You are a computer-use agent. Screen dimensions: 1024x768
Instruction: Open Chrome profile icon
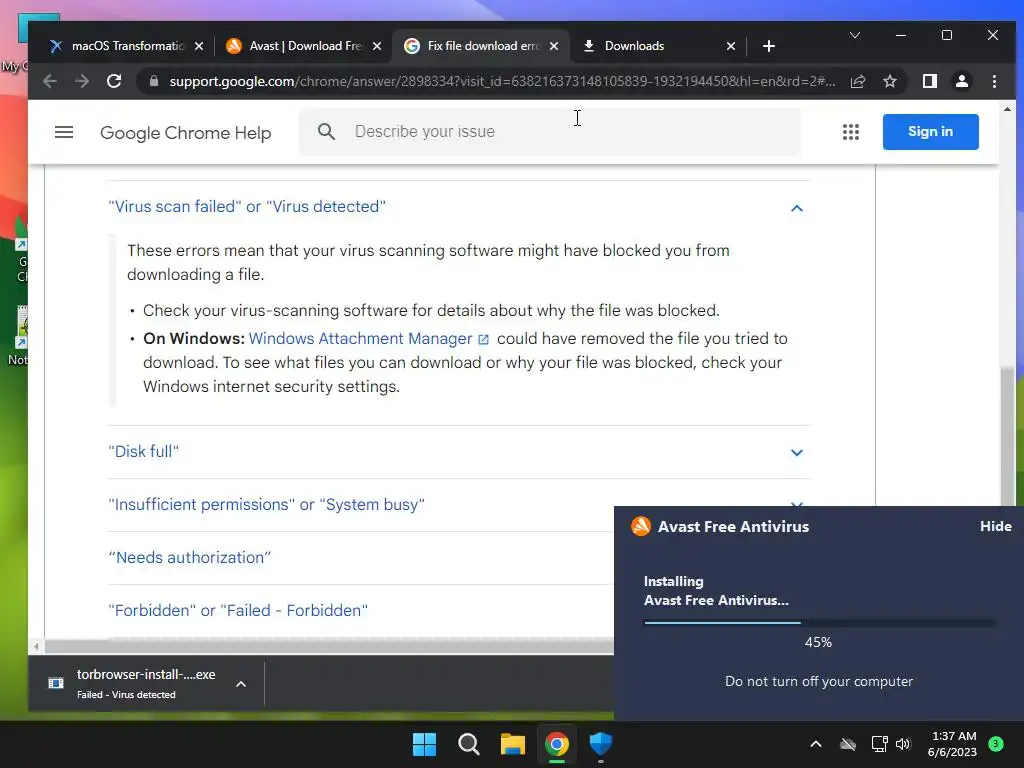pyautogui.click(x=961, y=81)
